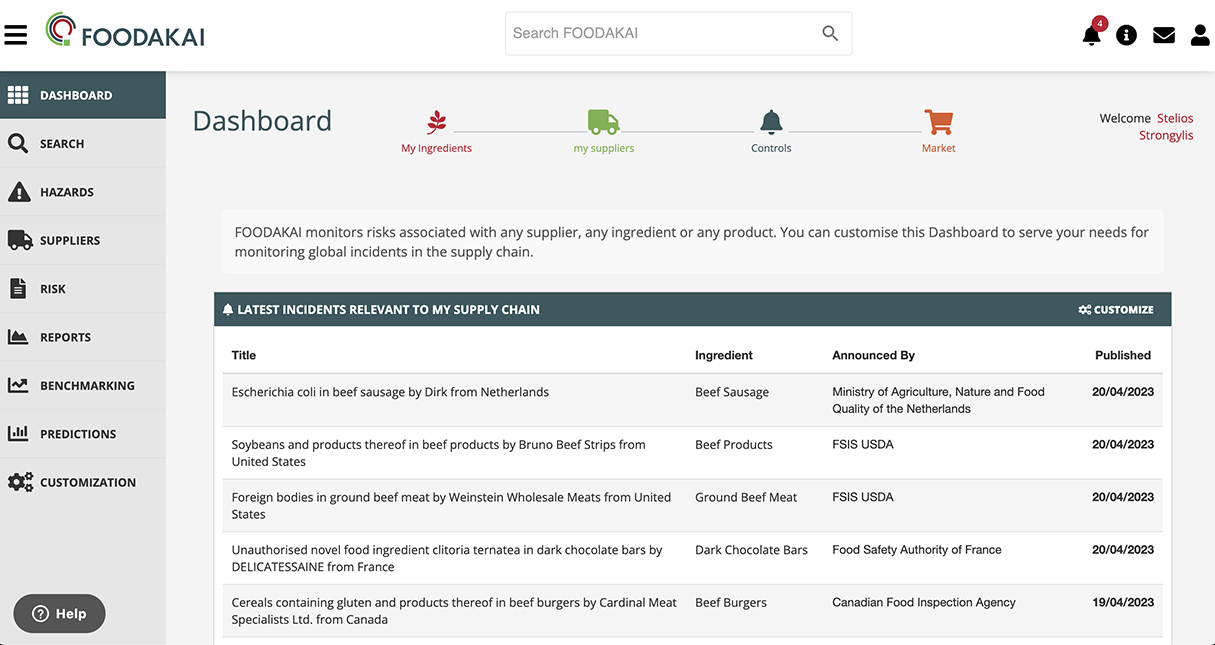Click the Suppliers truck icon in sidebar
1215x645 pixels.
19,240
